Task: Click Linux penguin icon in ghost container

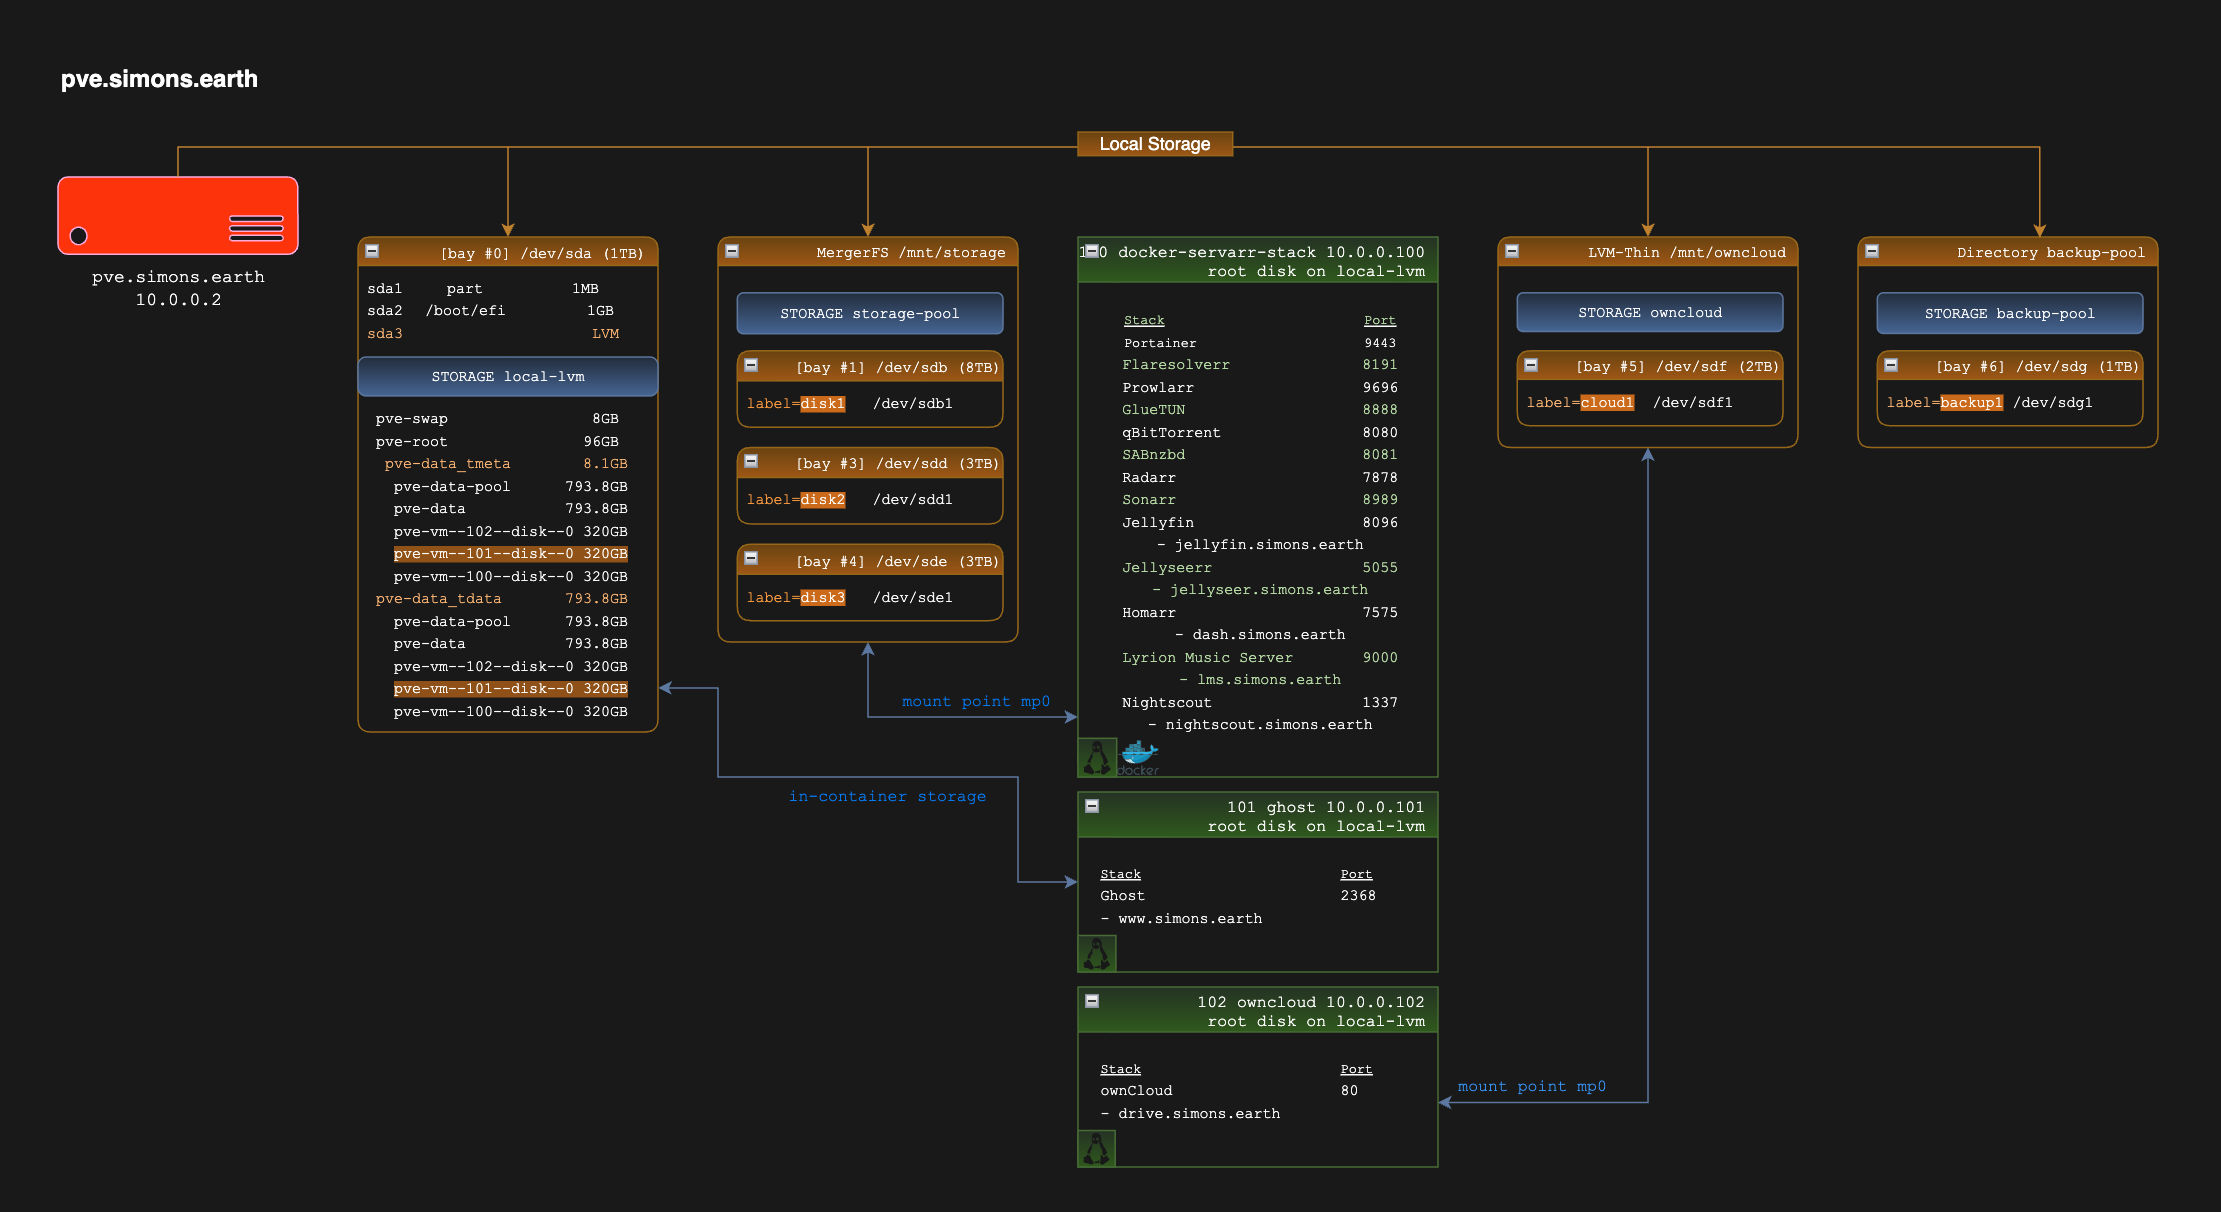Action: click(x=1097, y=954)
